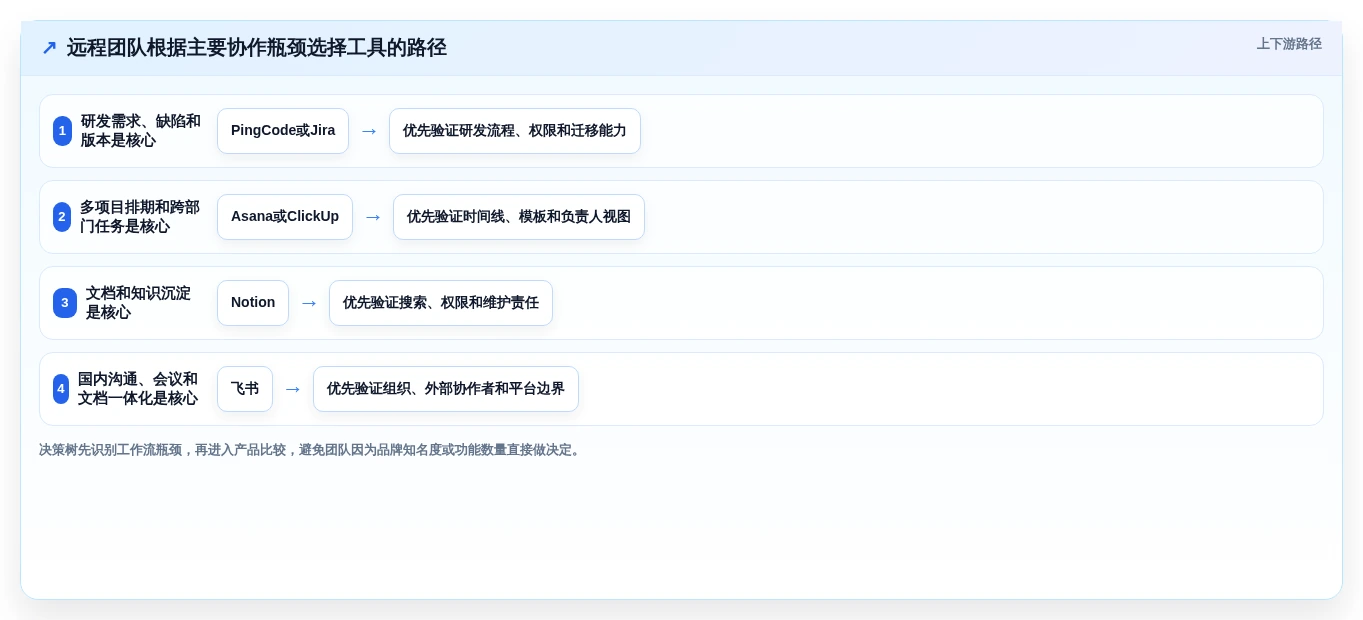Click step number badge 4
The height and width of the screenshot is (620, 1363).
[61, 389]
